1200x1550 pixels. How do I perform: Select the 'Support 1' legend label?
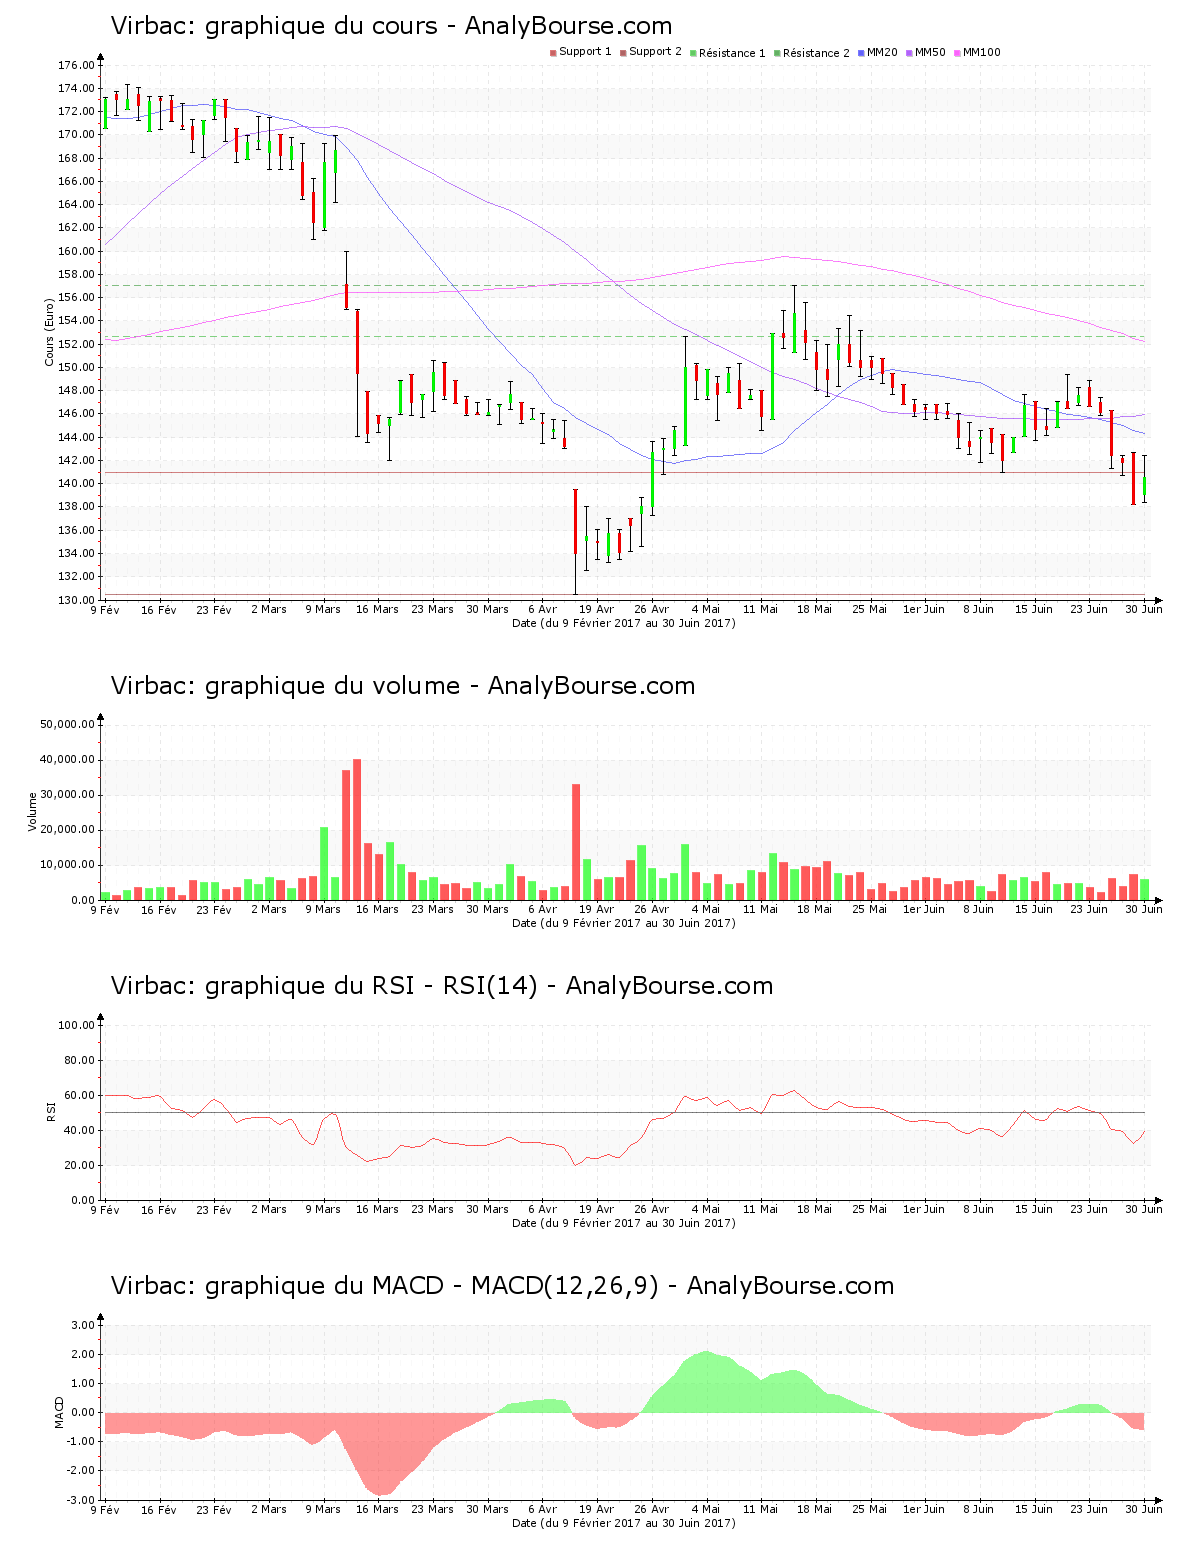click(x=585, y=52)
